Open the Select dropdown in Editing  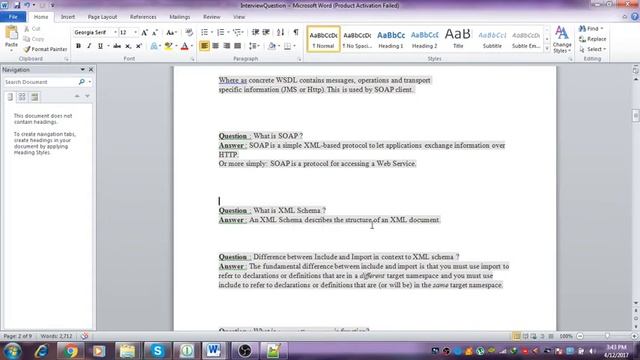(593, 49)
